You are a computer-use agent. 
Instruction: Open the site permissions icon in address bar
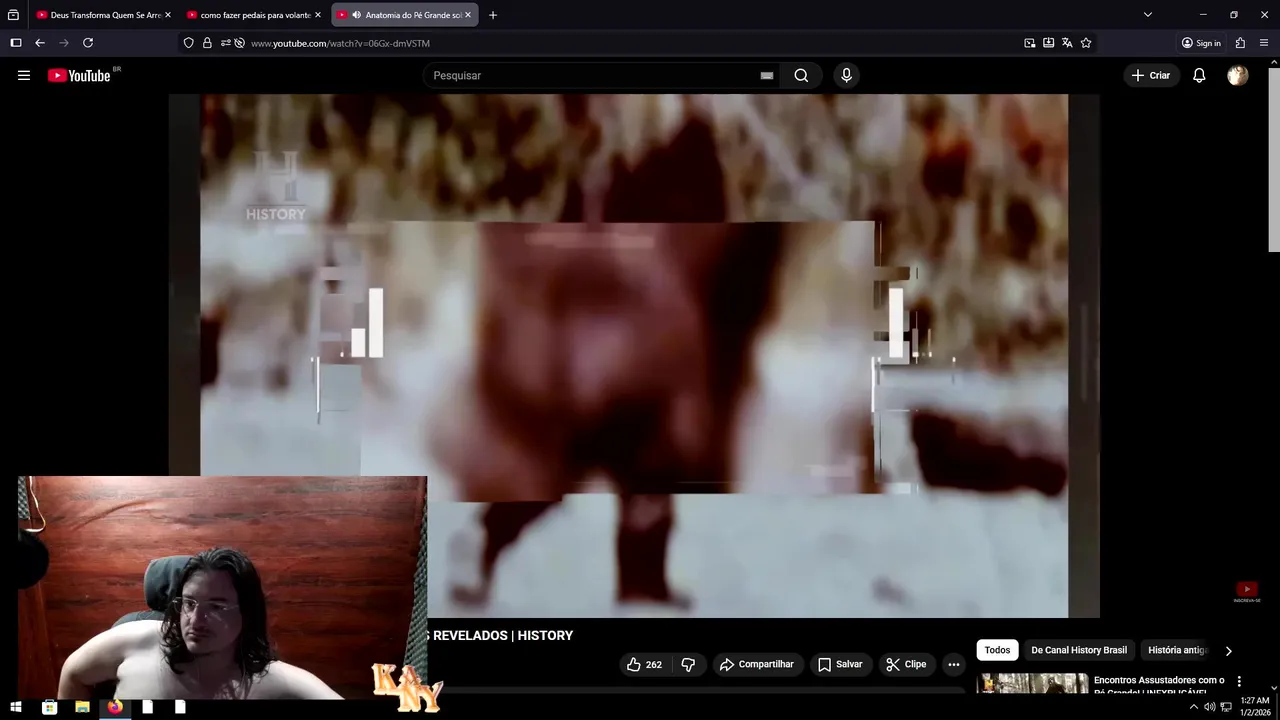click(x=225, y=43)
